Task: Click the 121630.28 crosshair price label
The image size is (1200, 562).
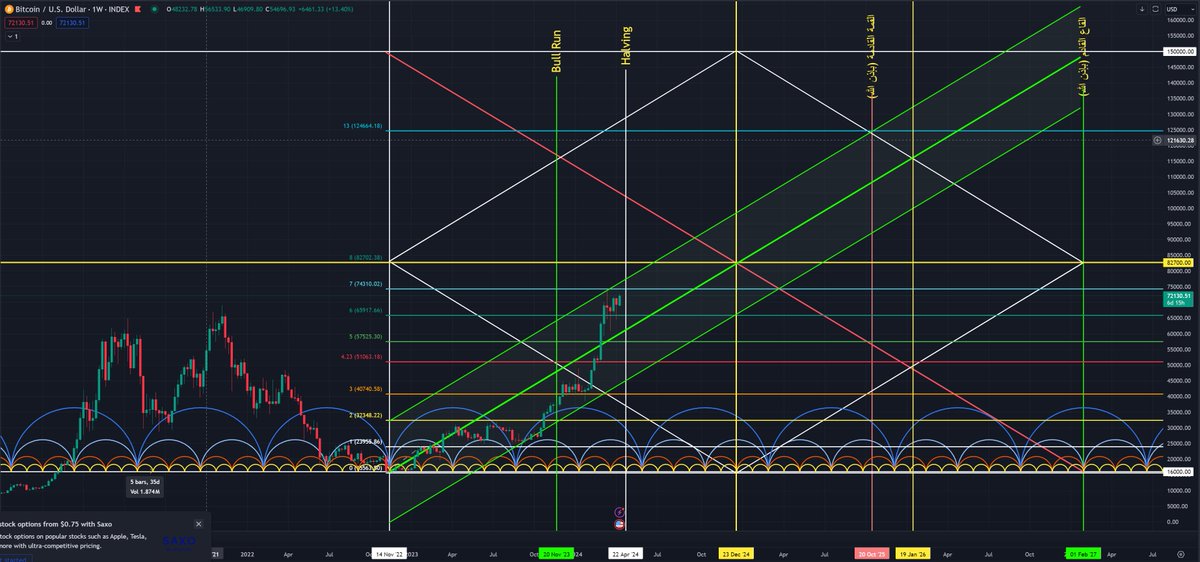Action: click(x=1181, y=140)
